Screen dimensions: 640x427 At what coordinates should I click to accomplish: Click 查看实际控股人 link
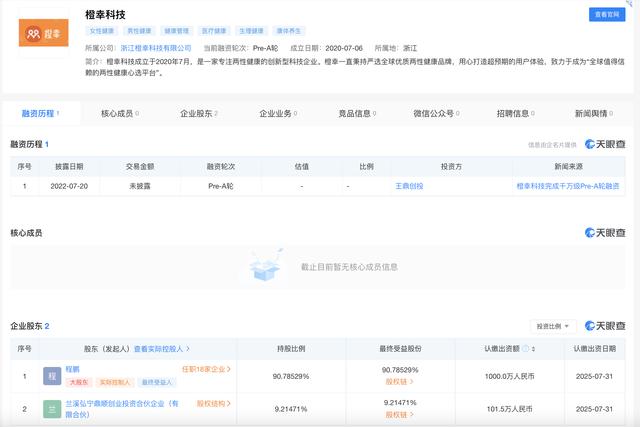(x=166, y=349)
